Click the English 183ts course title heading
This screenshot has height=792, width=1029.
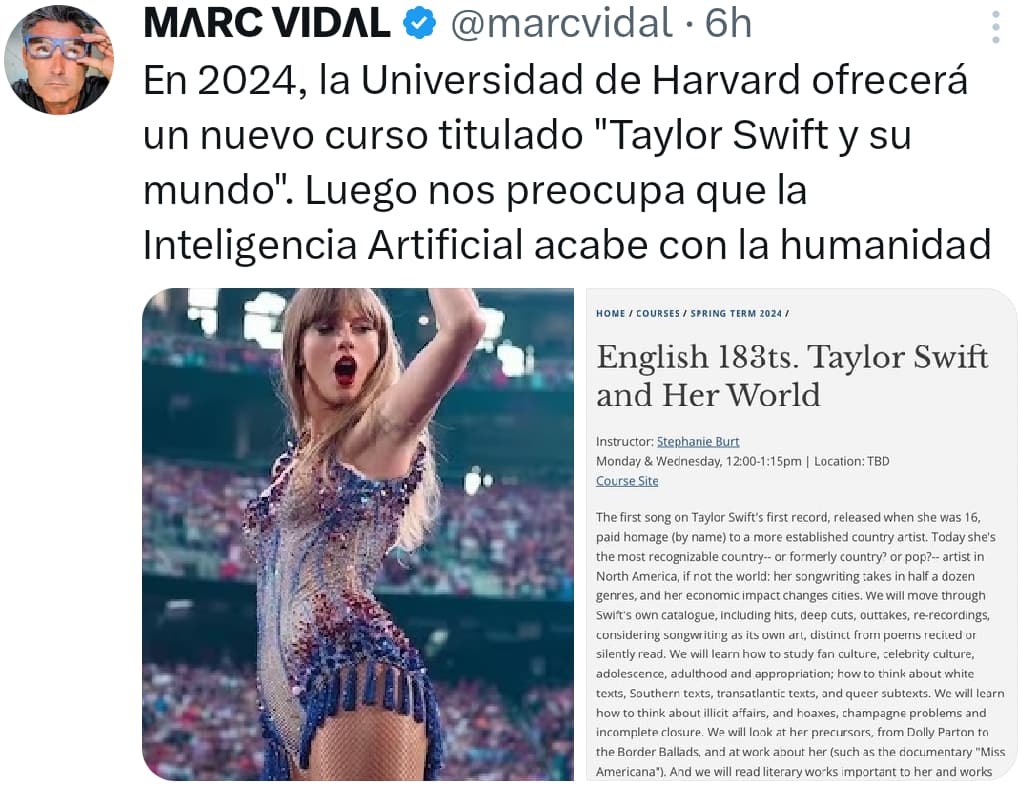pos(792,376)
